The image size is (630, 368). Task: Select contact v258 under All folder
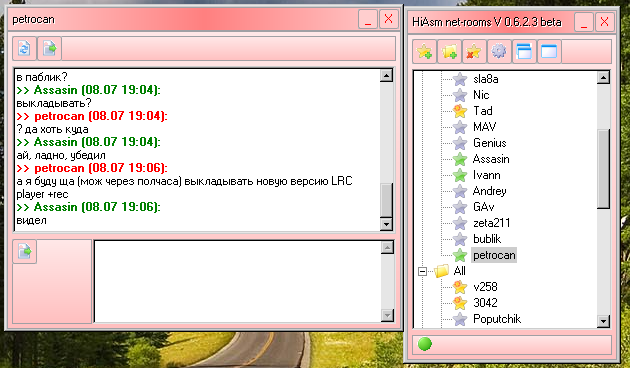pos(485,287)
